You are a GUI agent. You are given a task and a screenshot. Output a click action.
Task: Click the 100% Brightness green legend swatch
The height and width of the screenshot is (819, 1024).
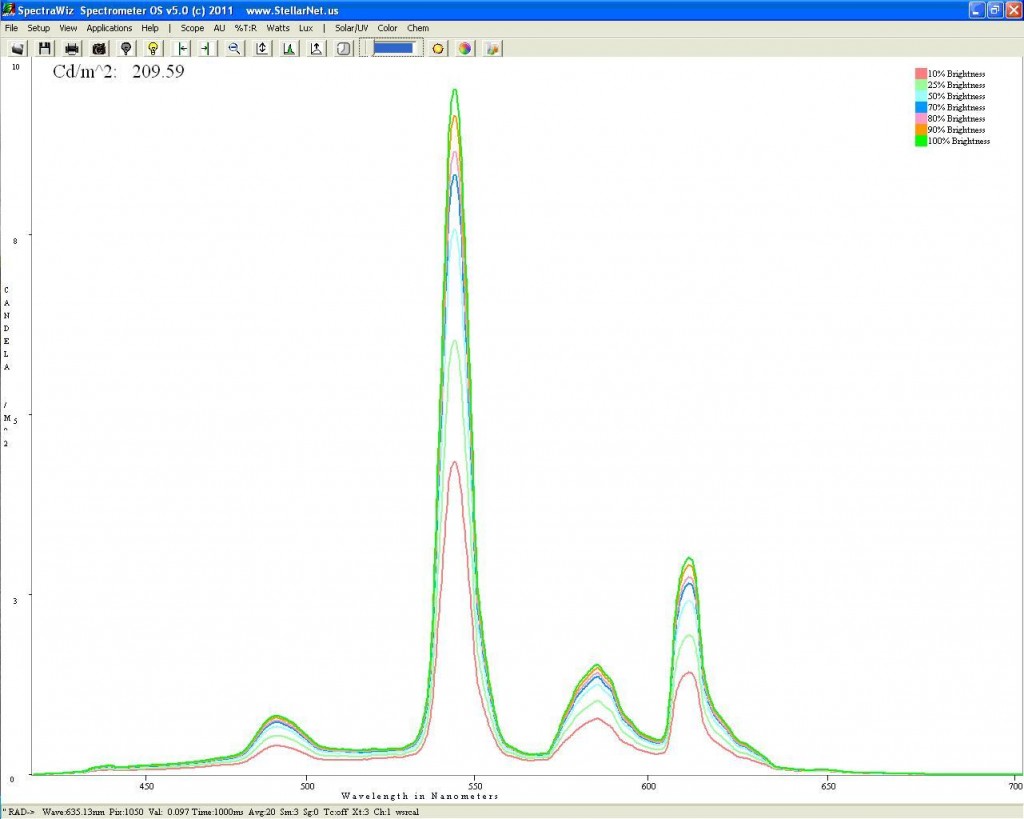pyautogui.click(x=920, y=142)
